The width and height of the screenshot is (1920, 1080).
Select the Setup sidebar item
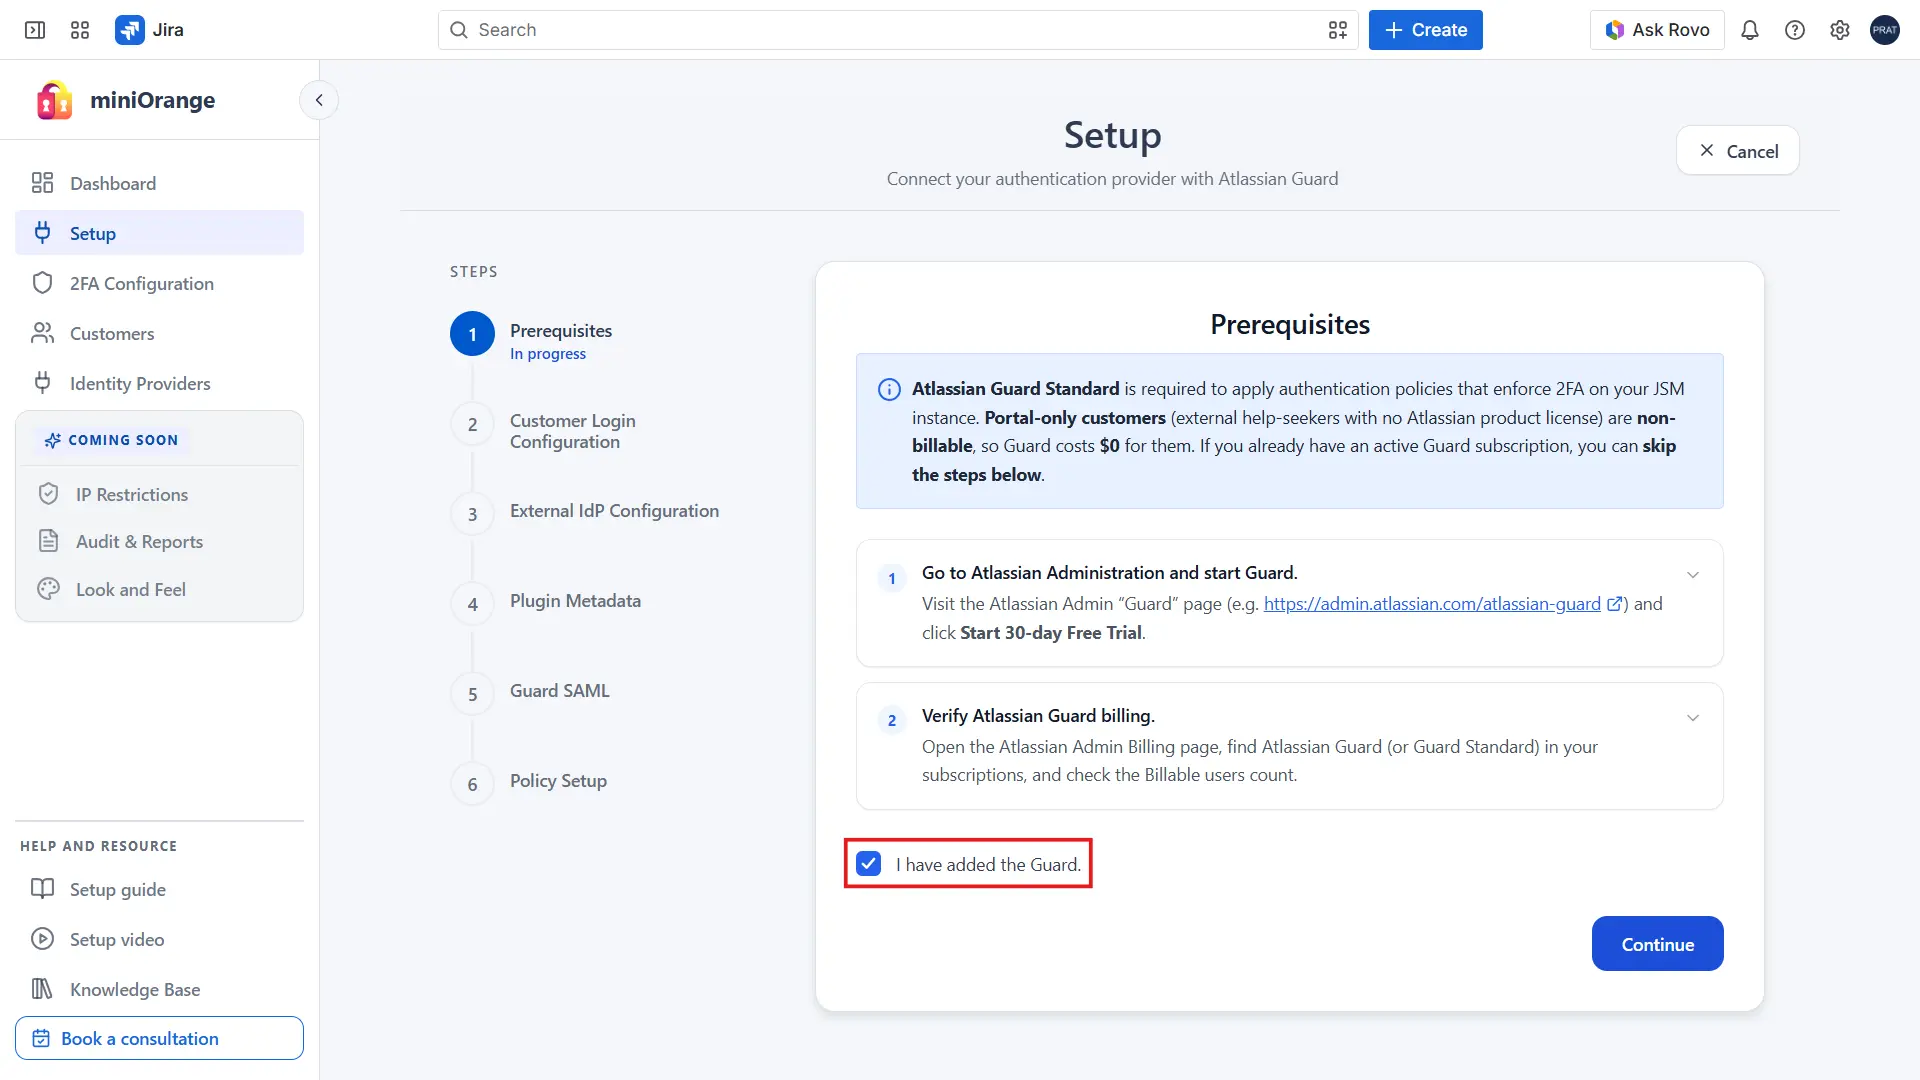(x=160, y=233)
